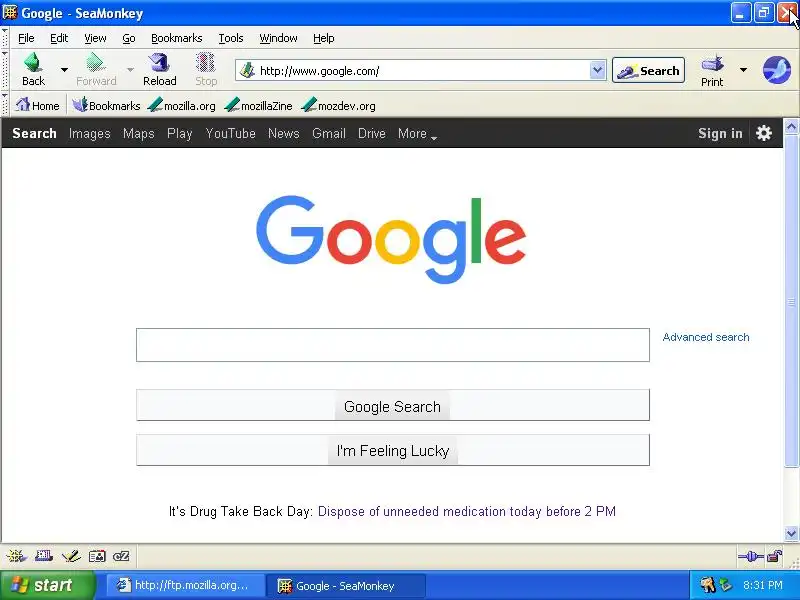Click inside the URL address field

[x=422, y=70]
